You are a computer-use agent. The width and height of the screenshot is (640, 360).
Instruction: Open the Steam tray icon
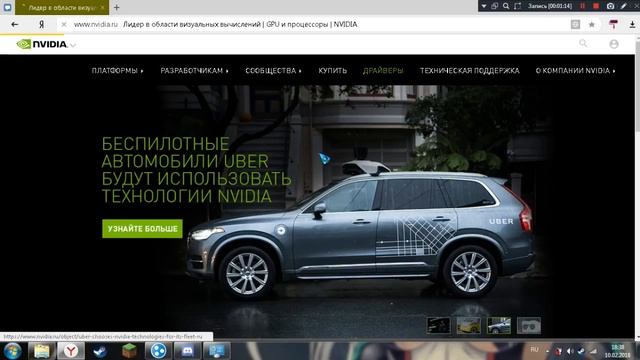click(581, 351)
